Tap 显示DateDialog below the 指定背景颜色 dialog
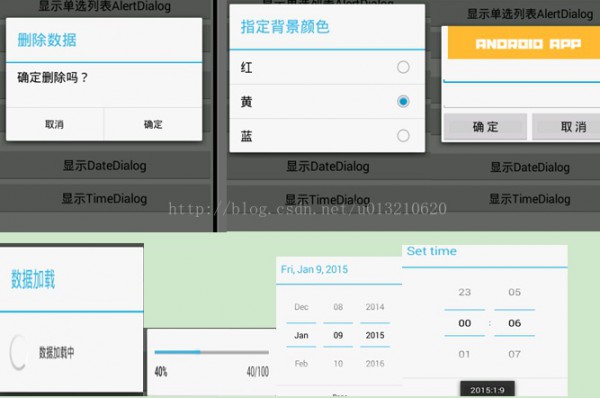Viewport: 600px width, 398px height. tap(328, 166)
